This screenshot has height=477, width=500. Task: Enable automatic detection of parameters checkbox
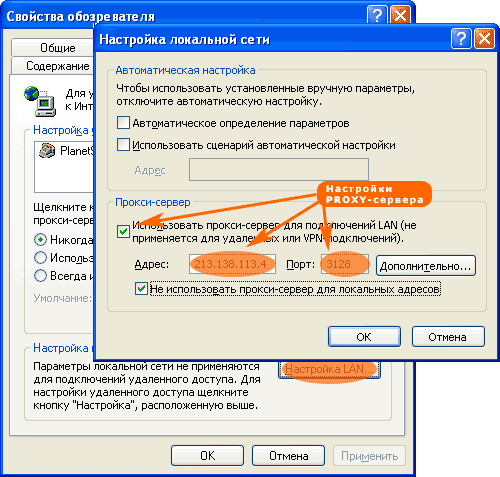123,123
